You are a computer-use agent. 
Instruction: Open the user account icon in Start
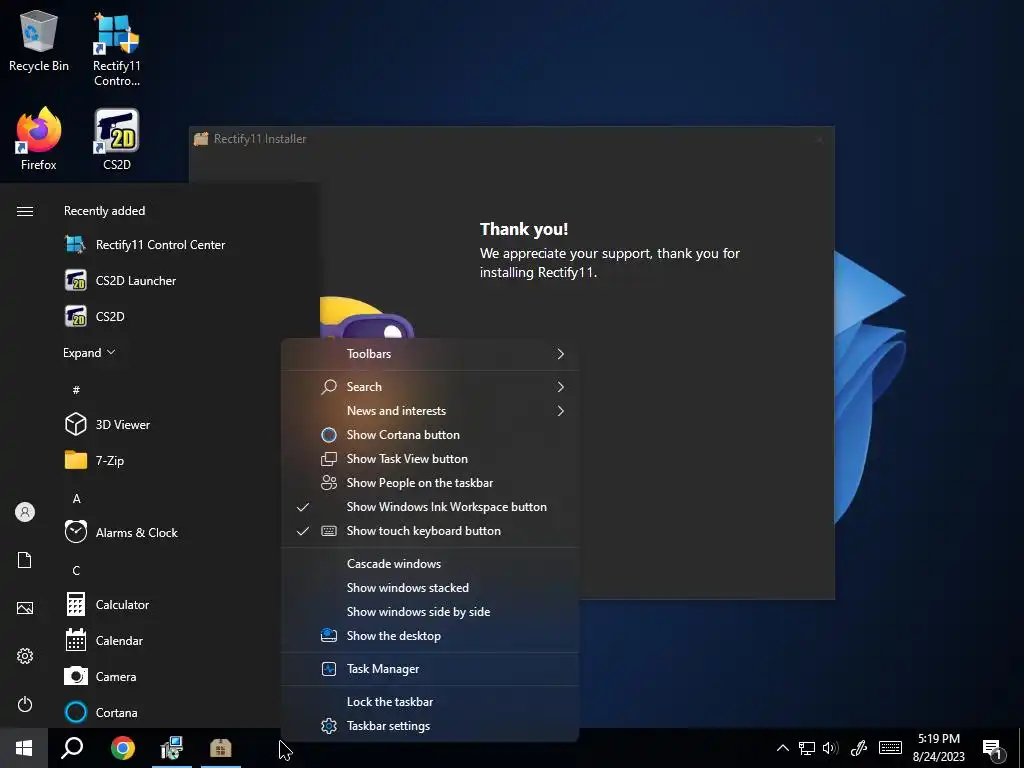pos(25,512)
